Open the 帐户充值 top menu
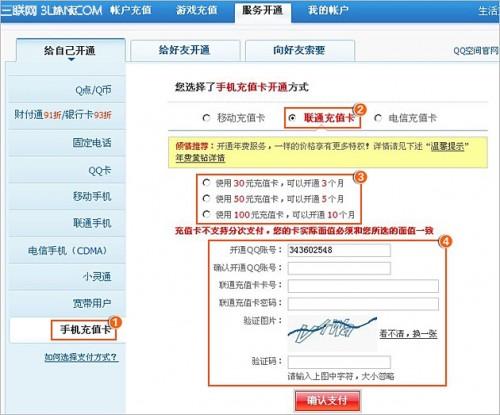This screenshot has height=415, width=500. (131, 10)
